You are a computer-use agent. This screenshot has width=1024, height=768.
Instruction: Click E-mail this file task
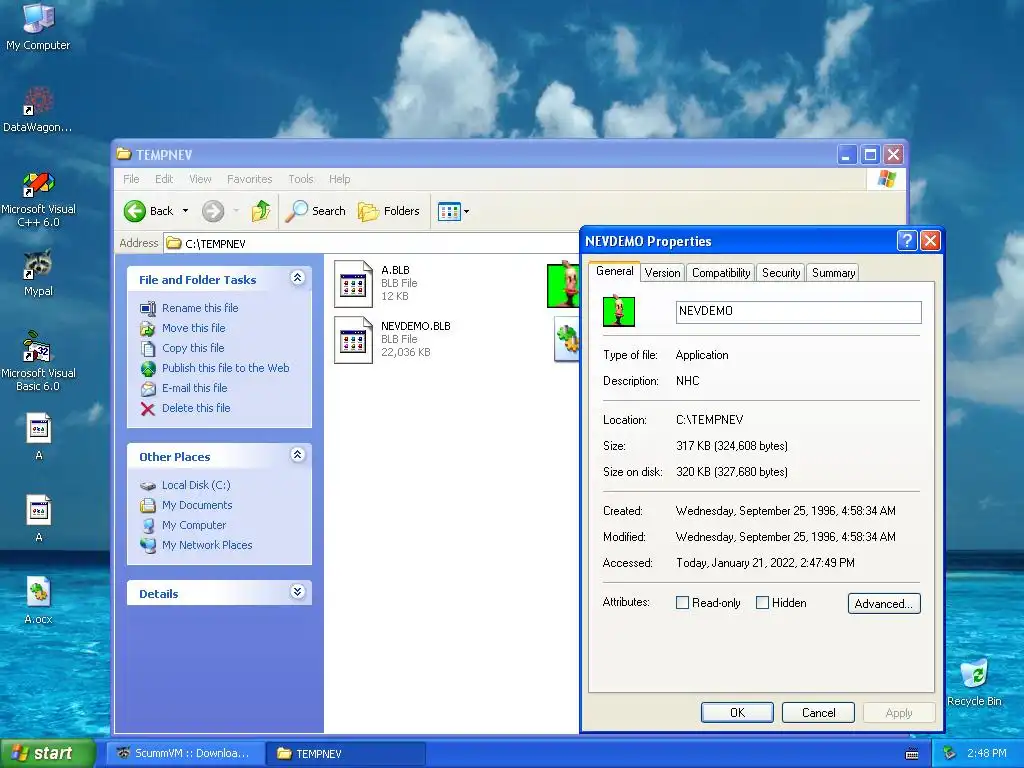(x=195, y=388)
